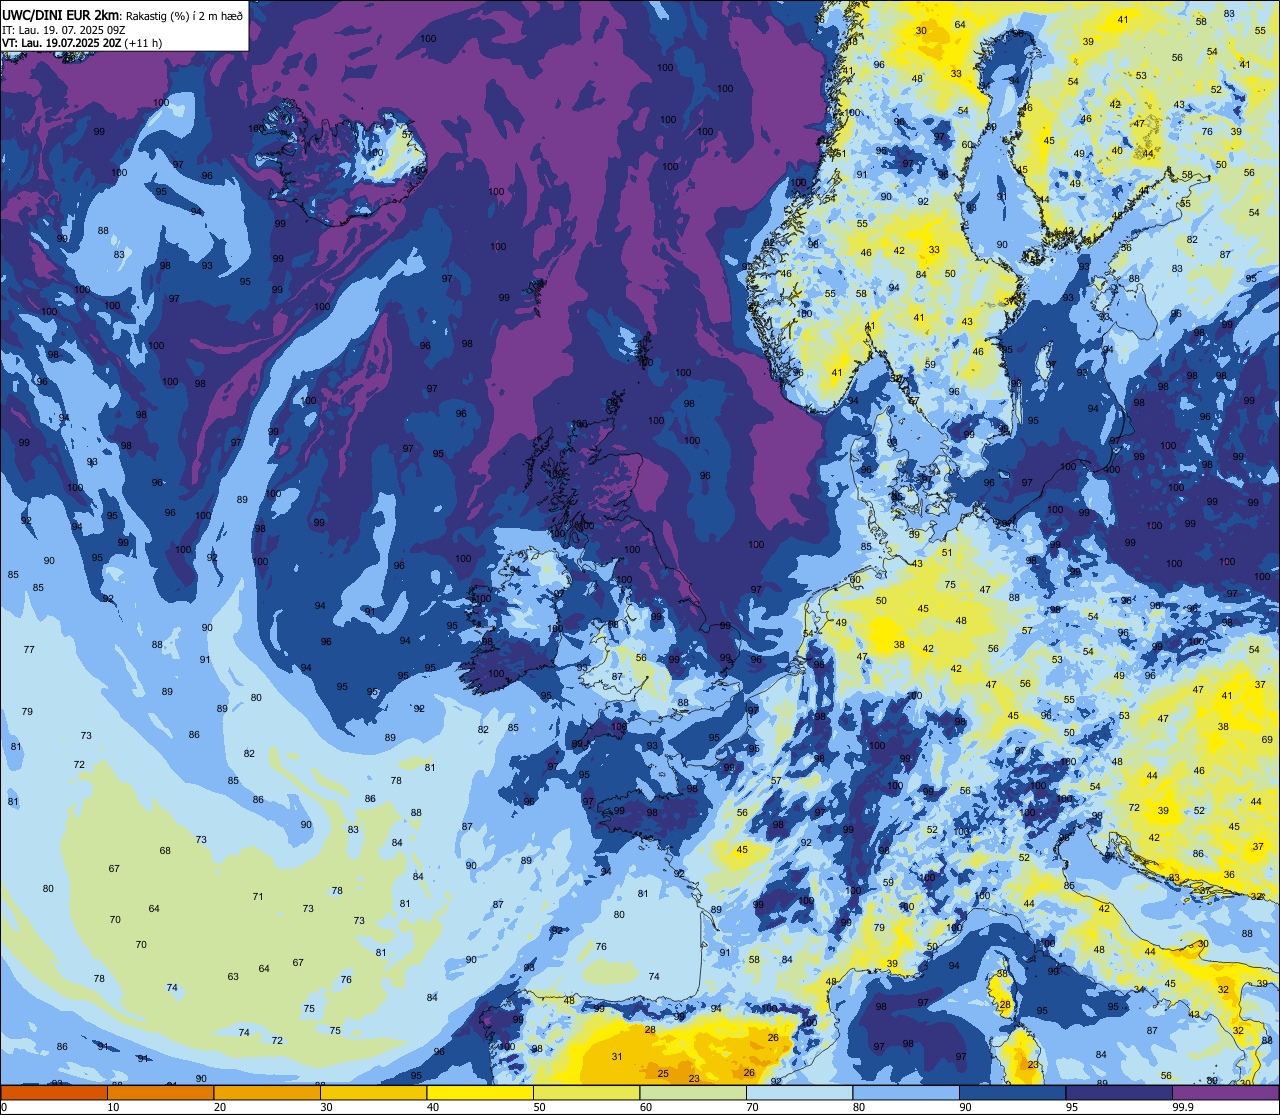Pick the blue 90–95 legend swatch
Image resolution: width=1280 pixels, height=1115 pixels.
[1012, 1092]
